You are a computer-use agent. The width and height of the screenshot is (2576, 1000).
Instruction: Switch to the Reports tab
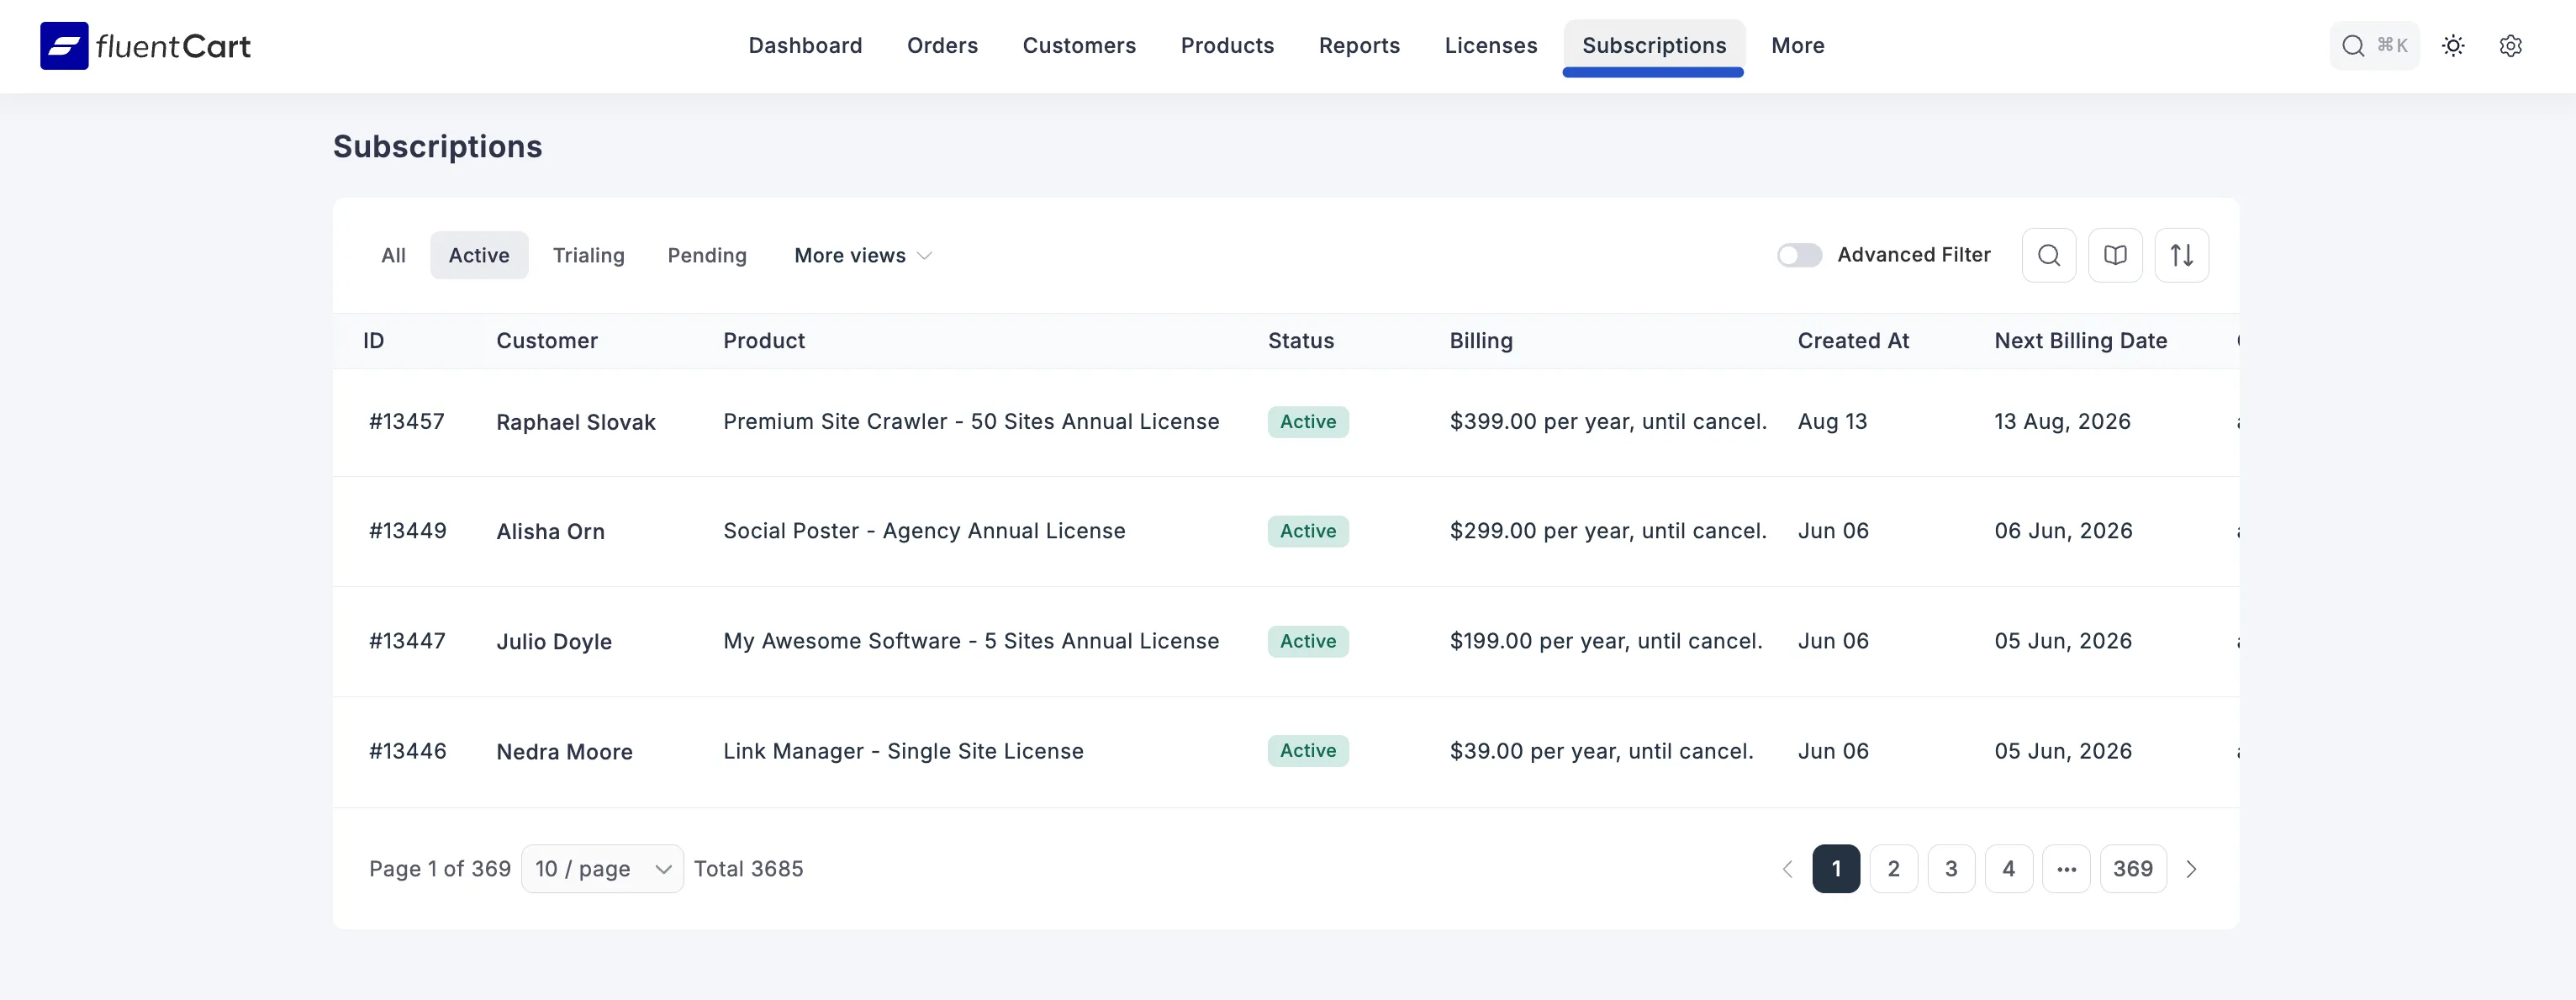1359,45
